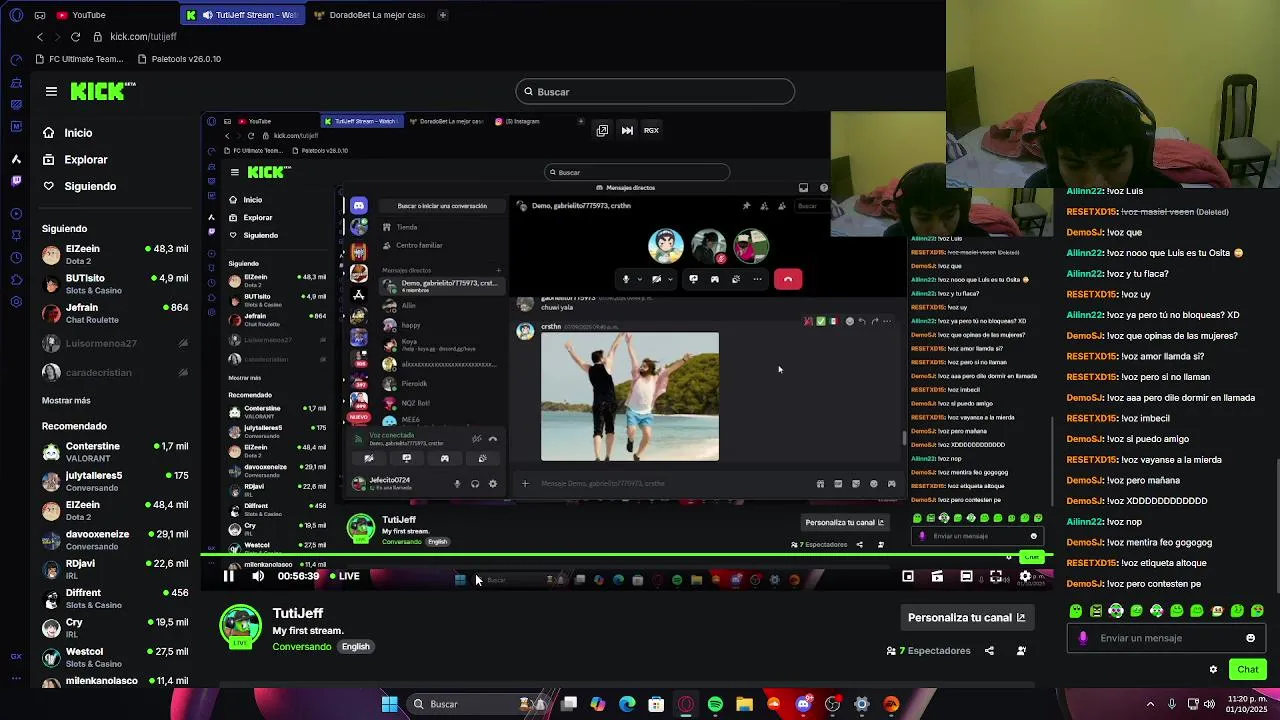
Task: Open Paletools v26.0.10 bookmark
Action: [x=178, y=59]
